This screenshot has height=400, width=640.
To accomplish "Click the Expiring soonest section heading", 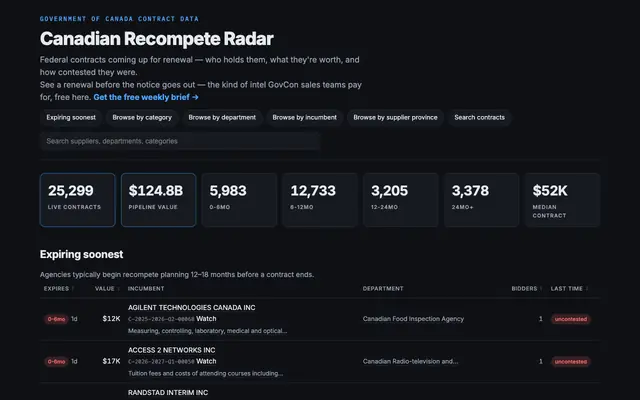I will pos(82,254).
